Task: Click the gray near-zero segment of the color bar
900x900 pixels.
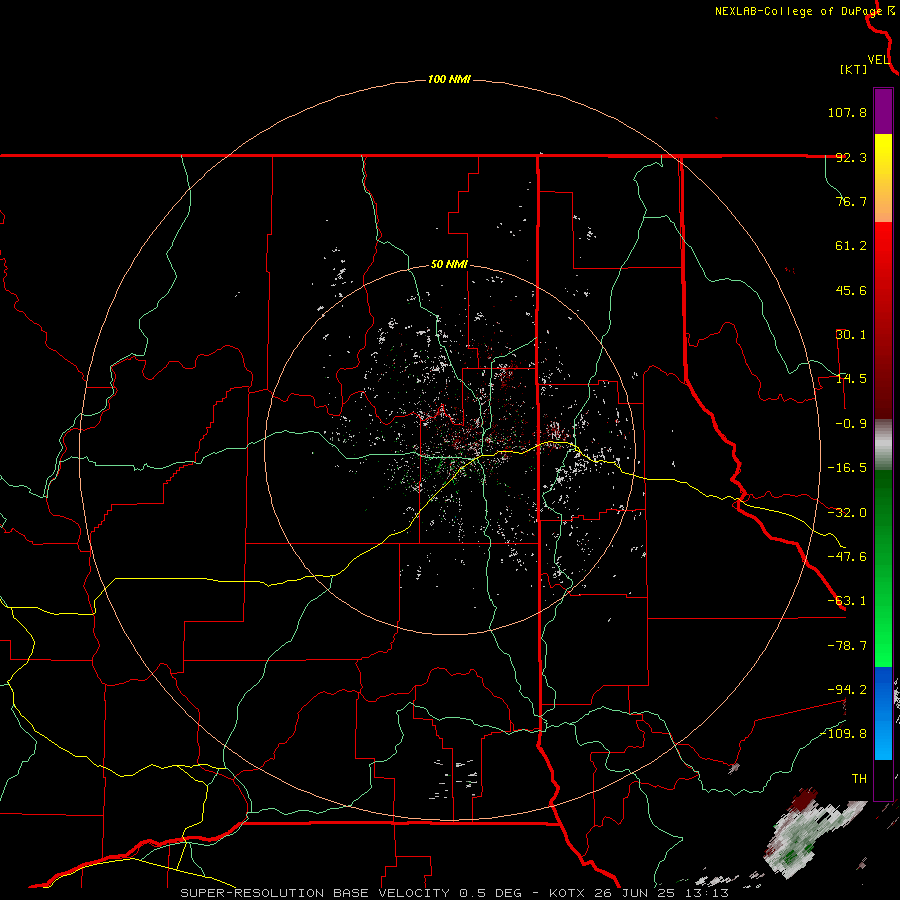Action: pyautogui.click(x=883, y=445)
